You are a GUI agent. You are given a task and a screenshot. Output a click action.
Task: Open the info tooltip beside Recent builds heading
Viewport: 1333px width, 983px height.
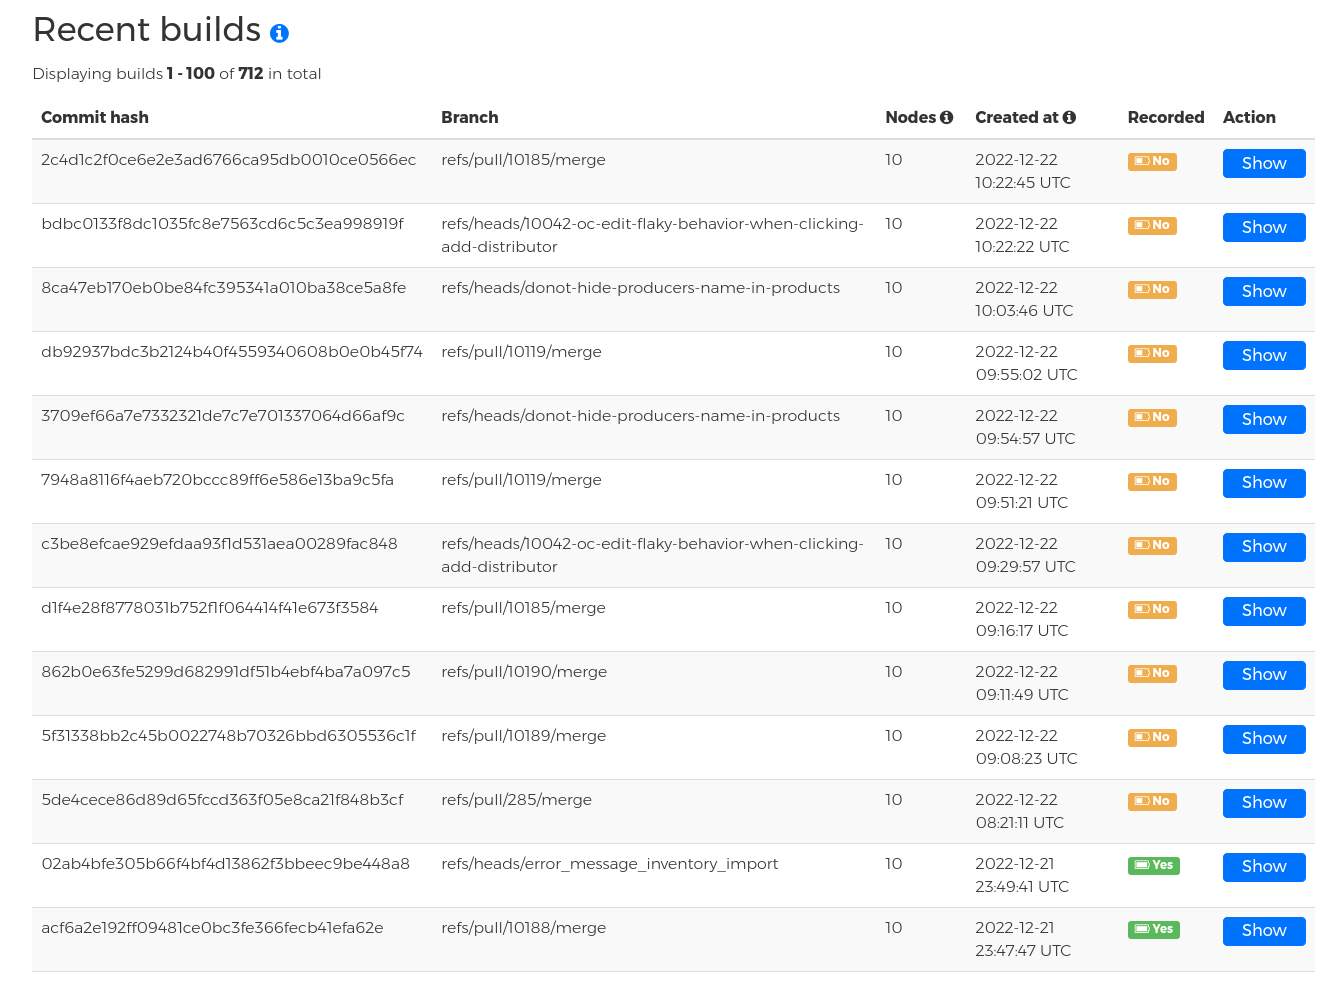point(278,31)
